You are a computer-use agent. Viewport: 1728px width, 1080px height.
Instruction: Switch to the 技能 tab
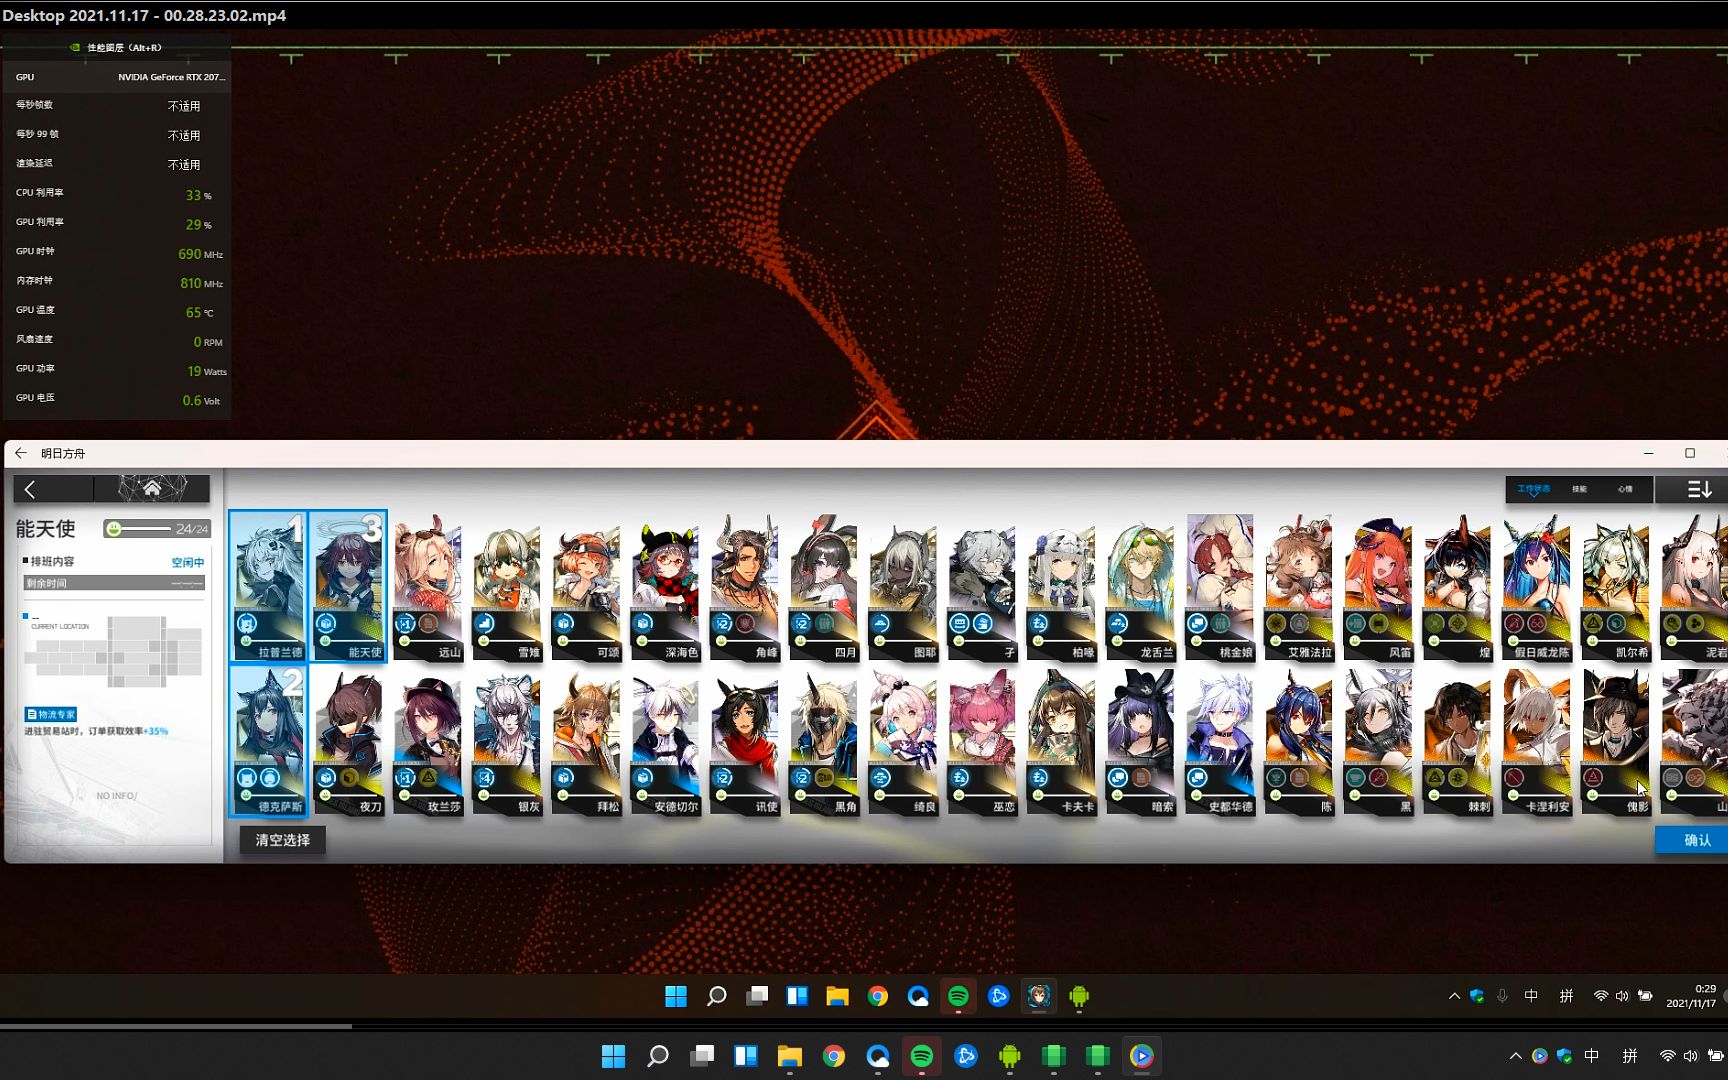click(x=1579, y=489)
